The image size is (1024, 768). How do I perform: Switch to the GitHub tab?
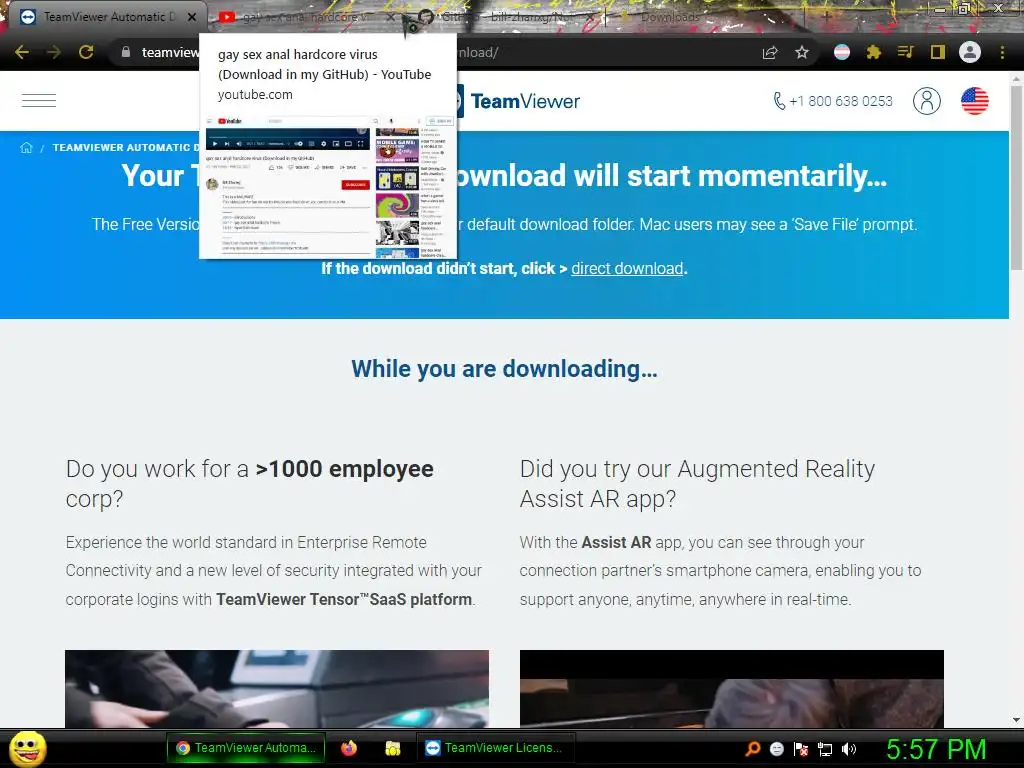click(506, 17)
